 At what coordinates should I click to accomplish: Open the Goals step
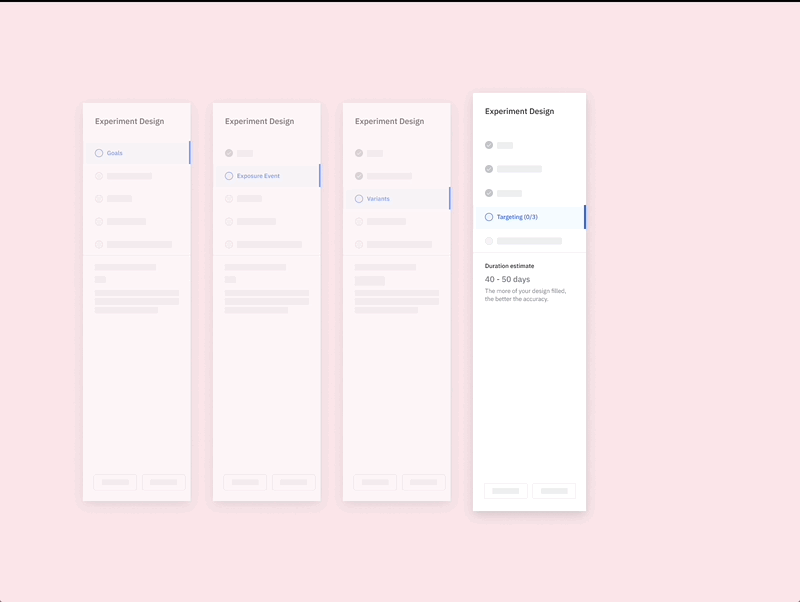pyautogui.click(x=115, y=153)
